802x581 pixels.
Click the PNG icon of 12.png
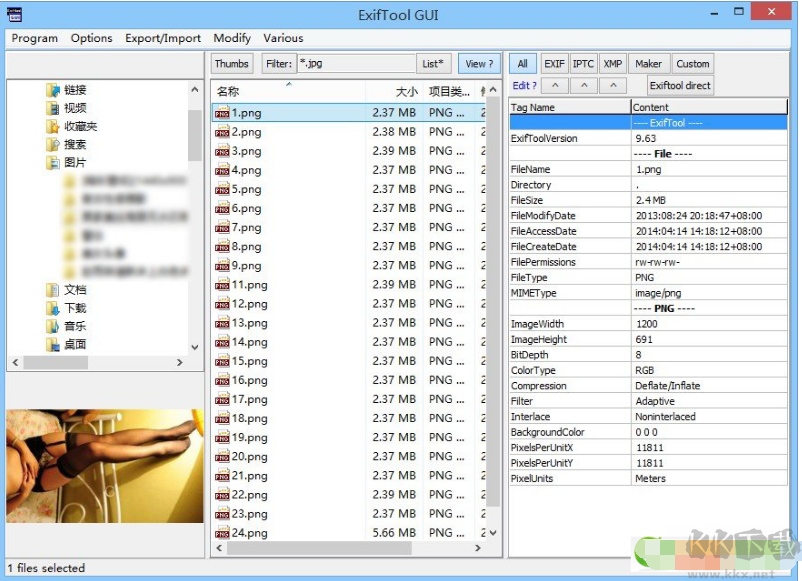(x=222, y=304)
